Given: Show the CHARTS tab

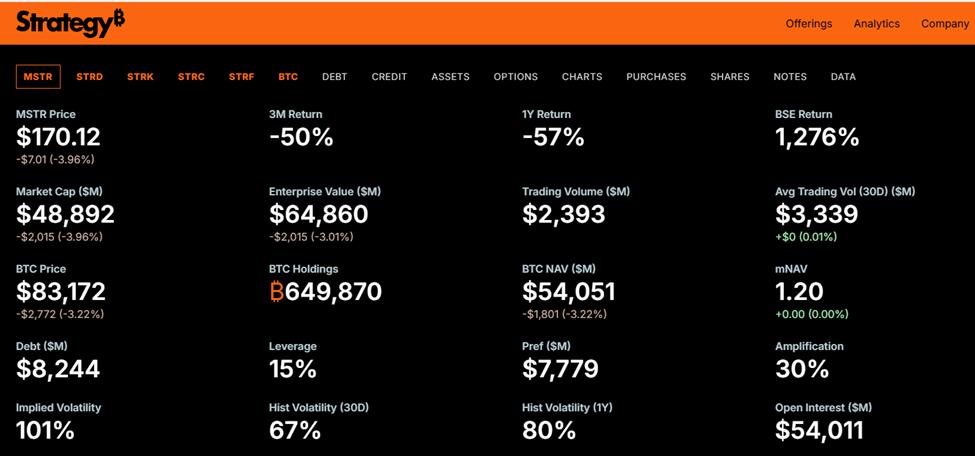Looking at the screenshot, I should click(x=582, y=77).
